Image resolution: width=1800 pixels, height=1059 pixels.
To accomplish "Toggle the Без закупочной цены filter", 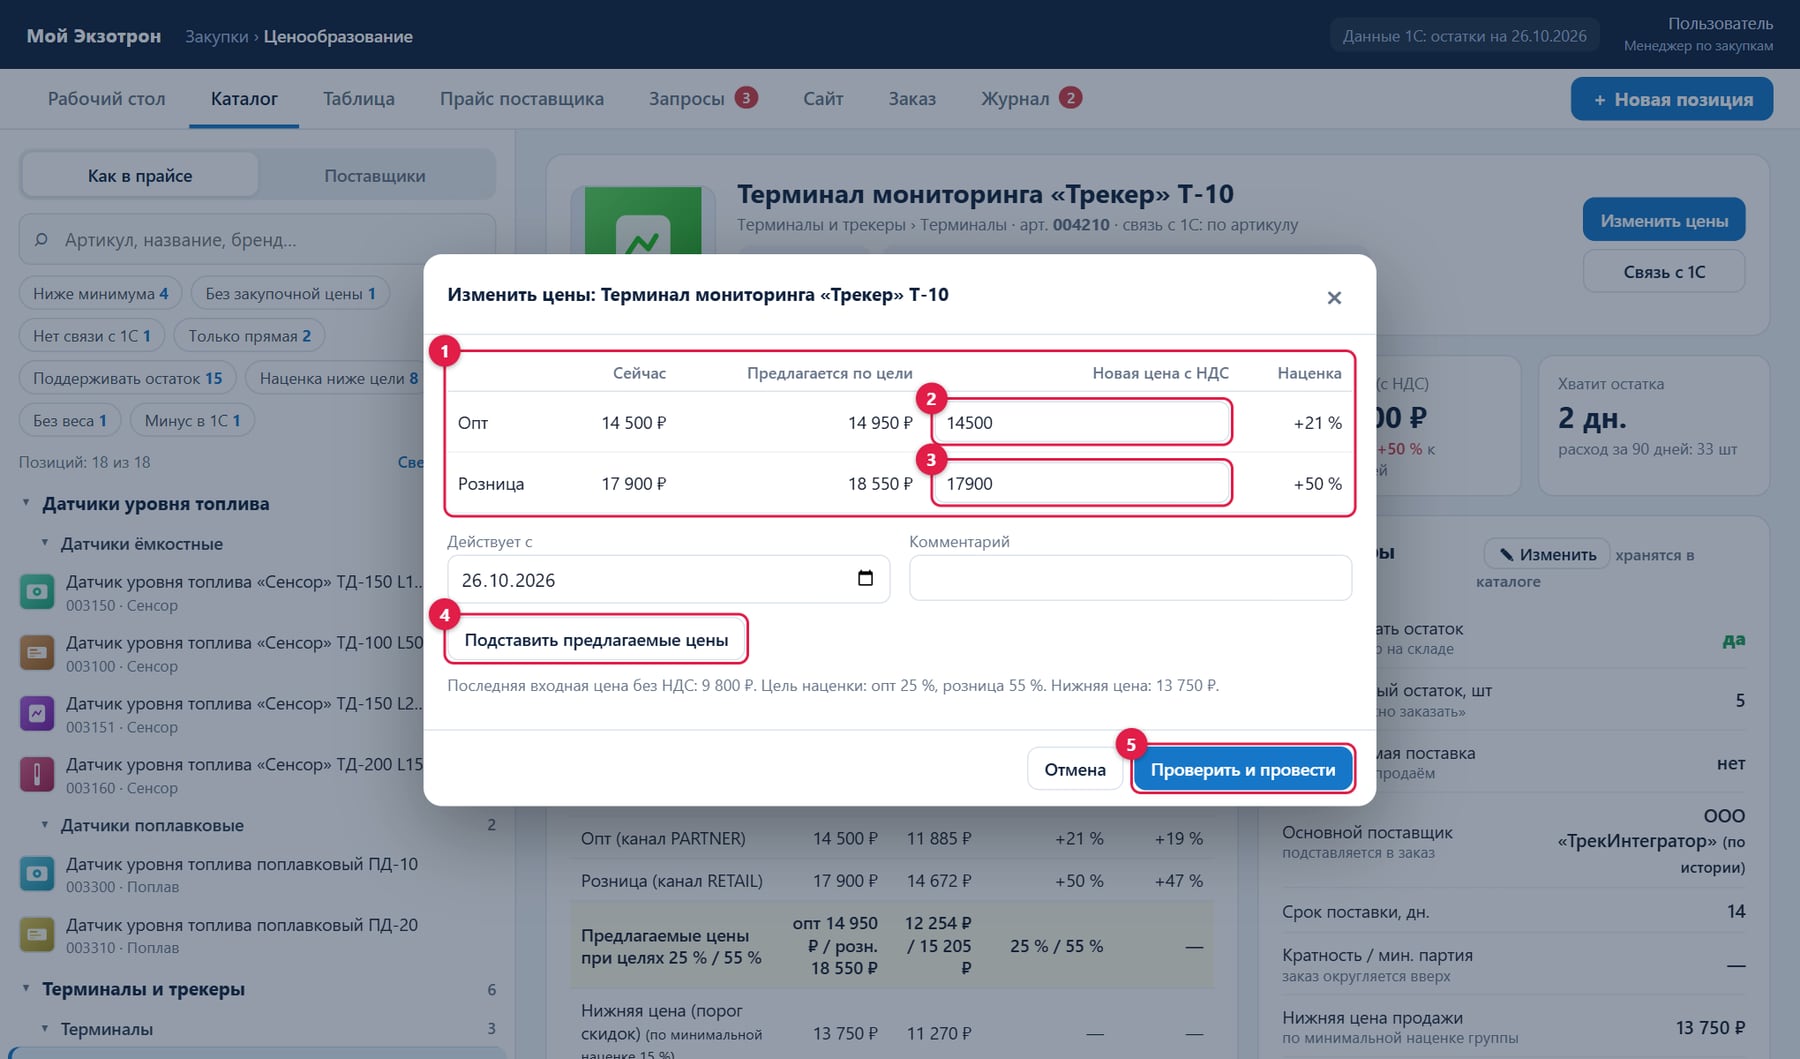I will tap(291, 294).
